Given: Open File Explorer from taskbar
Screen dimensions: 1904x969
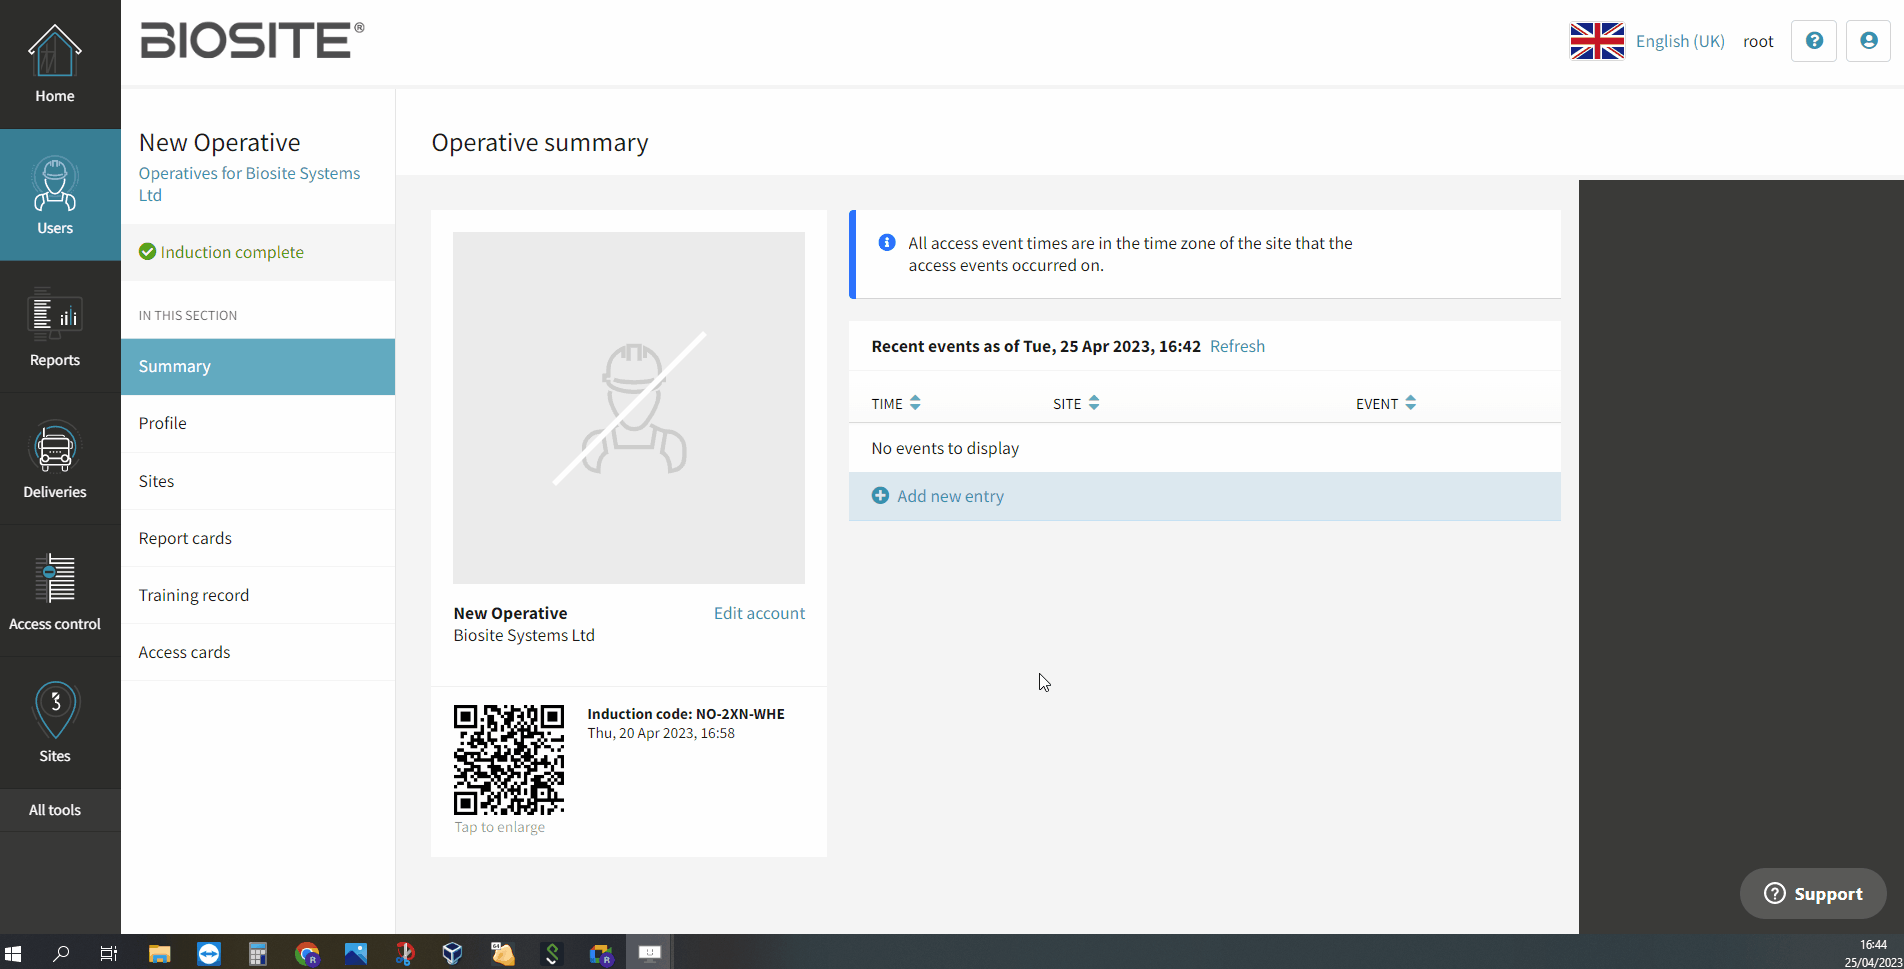Looking at the screenshot, I should pos(159,953).
